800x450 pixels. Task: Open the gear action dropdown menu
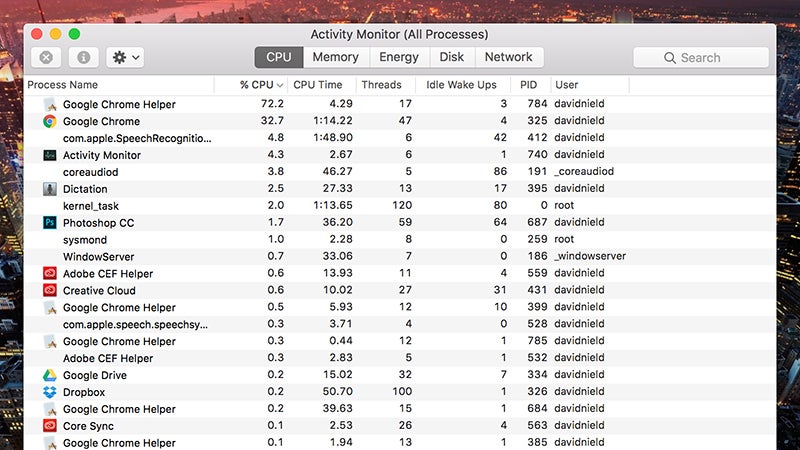point(125,58)
